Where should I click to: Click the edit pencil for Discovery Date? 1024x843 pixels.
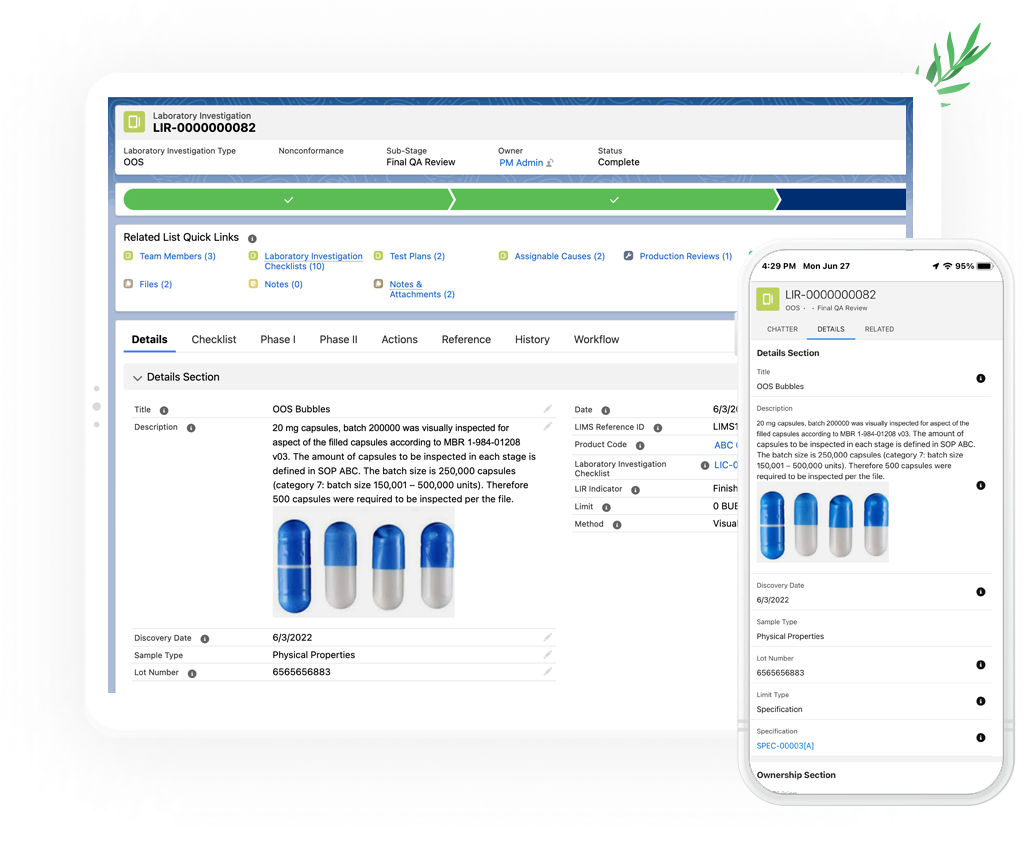click(x=548, y=637)
